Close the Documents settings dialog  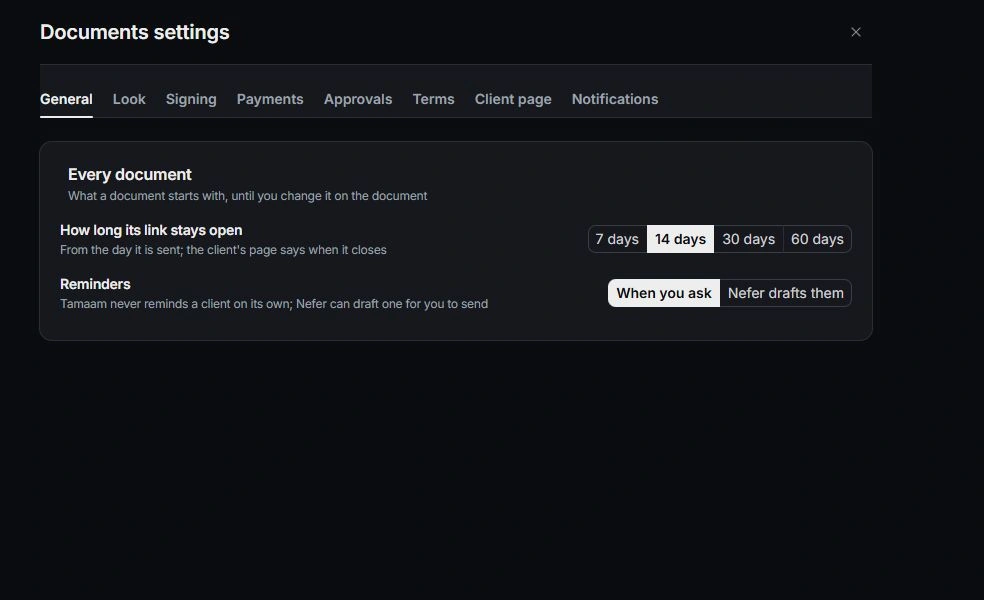click(855, 32)
